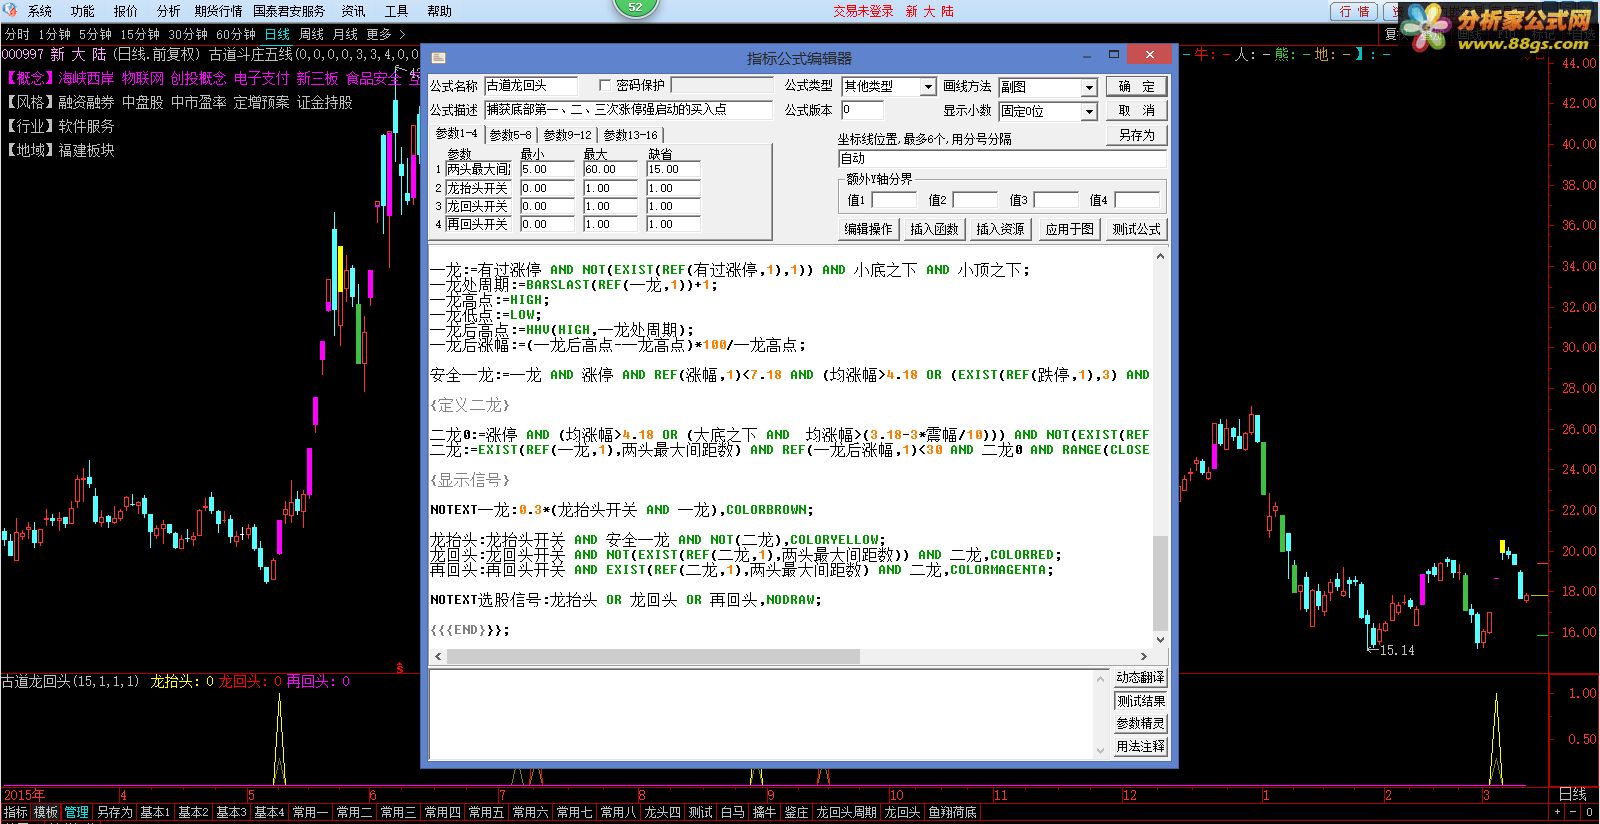Click parameter 1 最大 field showing 60.00
Viewport: 1600px width, 824px height.
[x=610, y=170]
